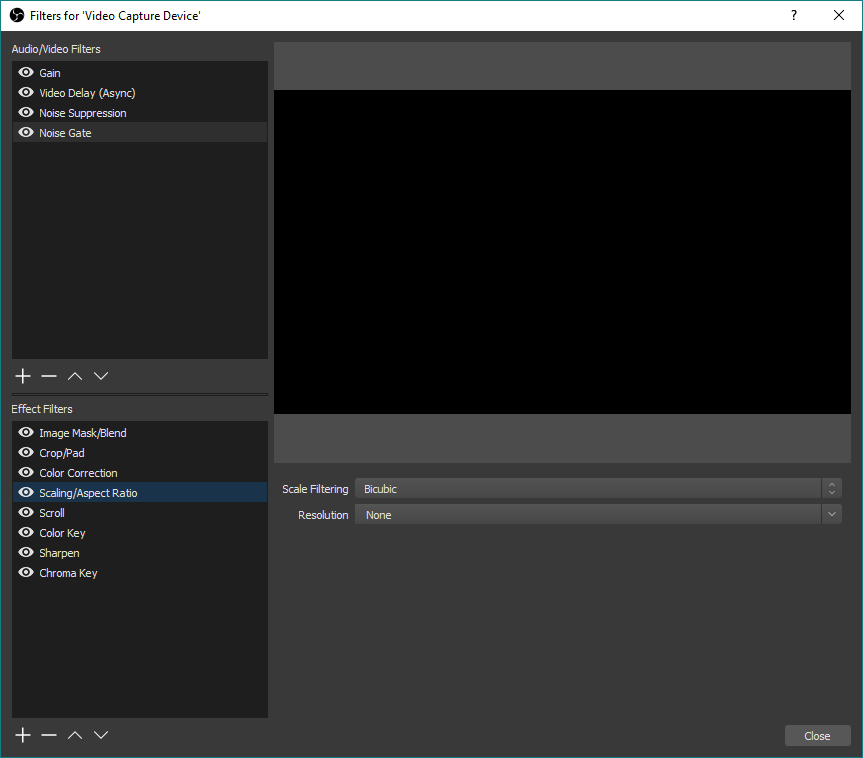
Task: Disable the Noise Suppression filter
Action: tap(25, 112)
